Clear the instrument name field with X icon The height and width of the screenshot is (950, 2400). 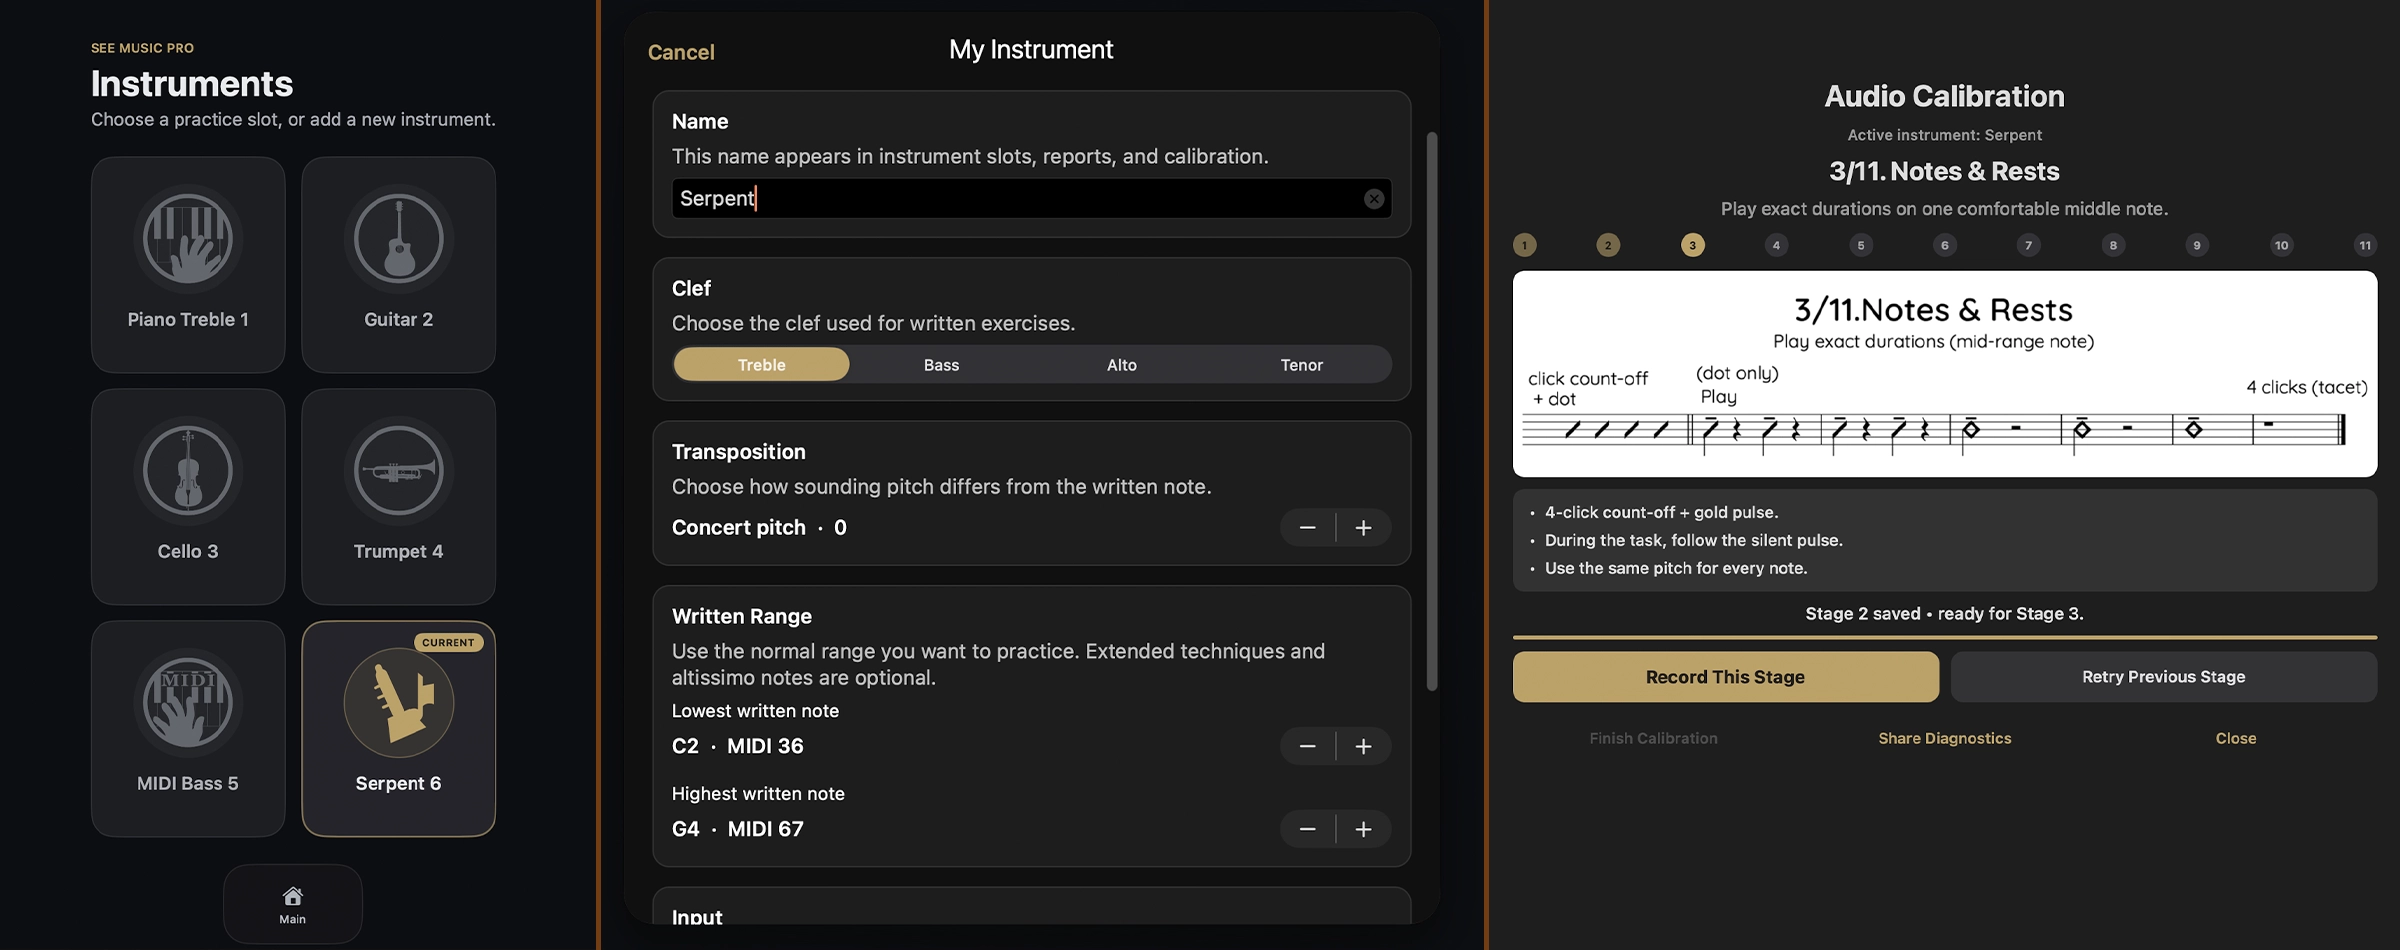pos(1374,199)
